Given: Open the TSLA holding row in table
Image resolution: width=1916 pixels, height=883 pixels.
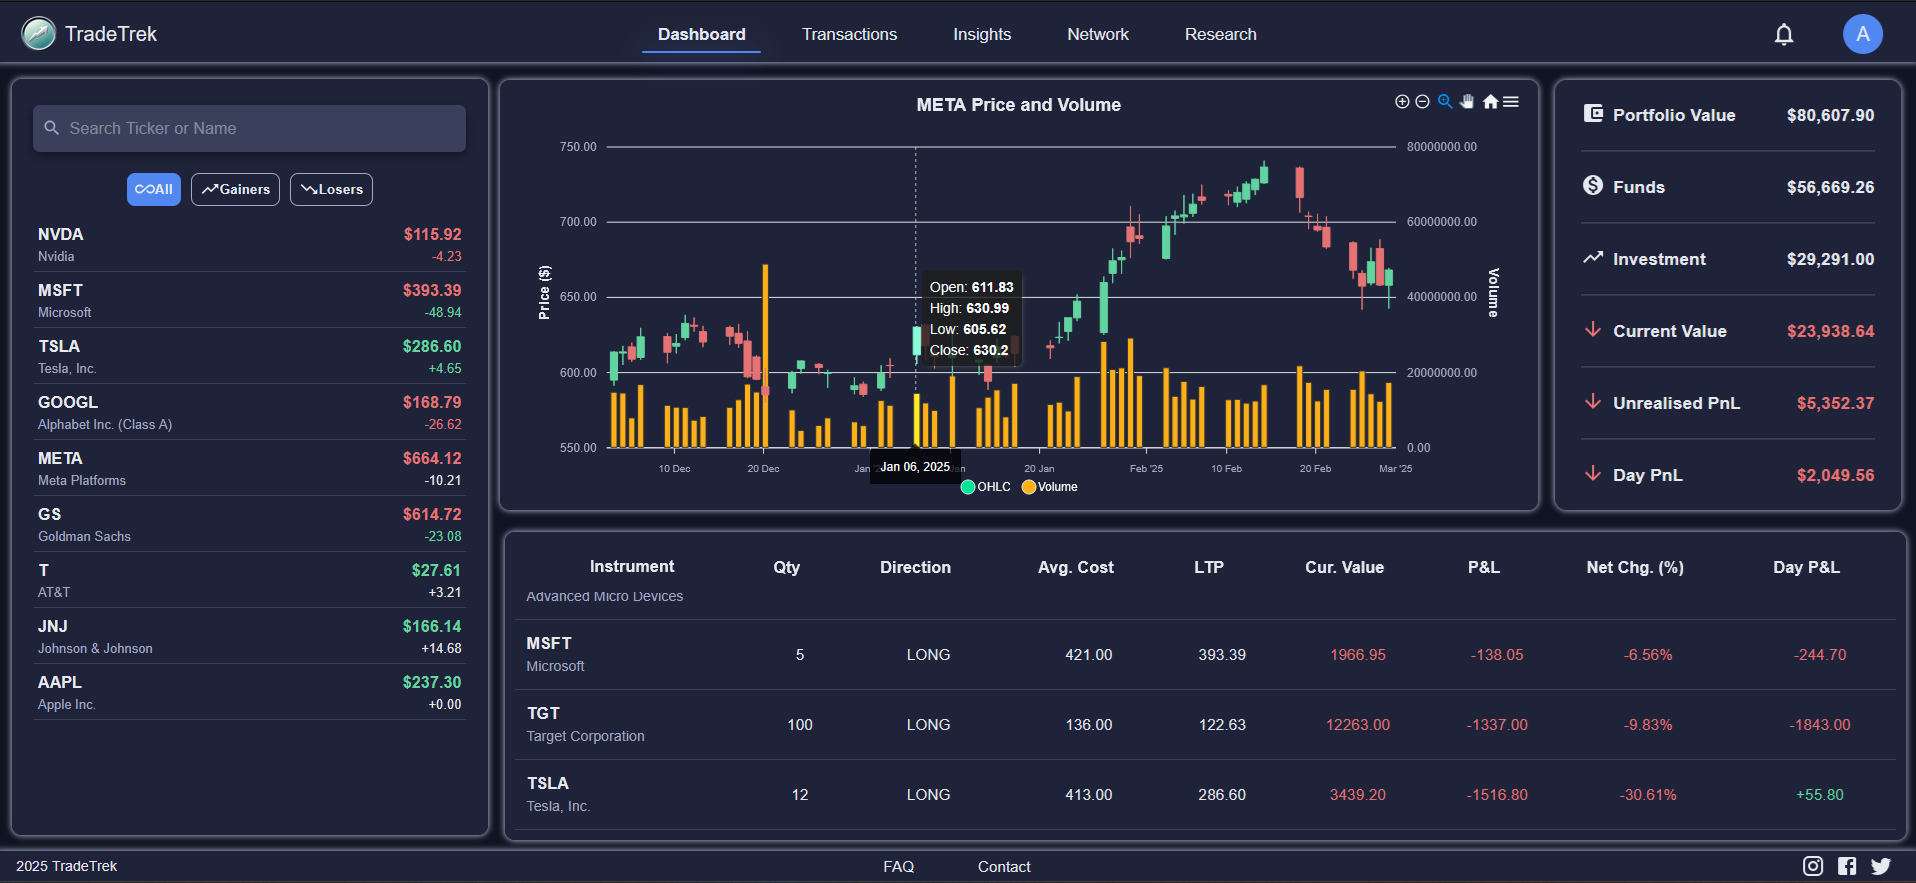Looking at the screenshot, I should click(1205, 795).
